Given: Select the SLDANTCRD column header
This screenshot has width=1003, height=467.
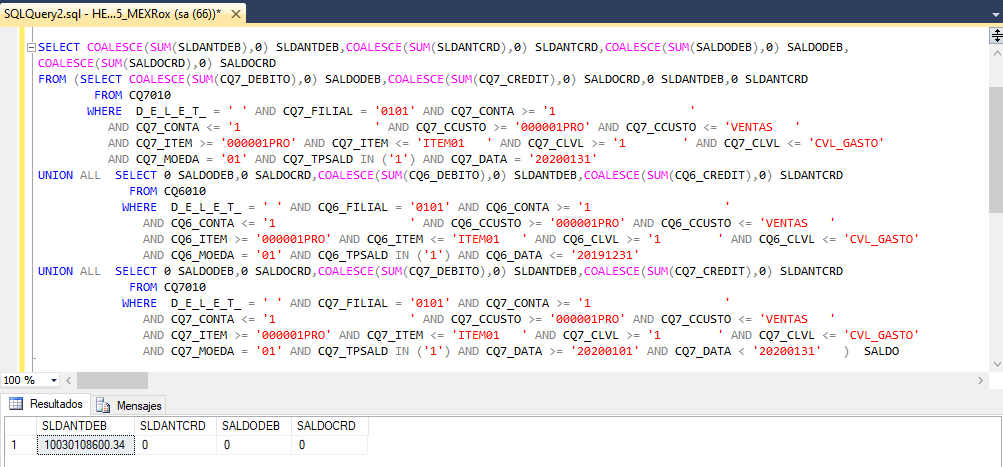Looking at the screenshot, I should click(176, 426).
